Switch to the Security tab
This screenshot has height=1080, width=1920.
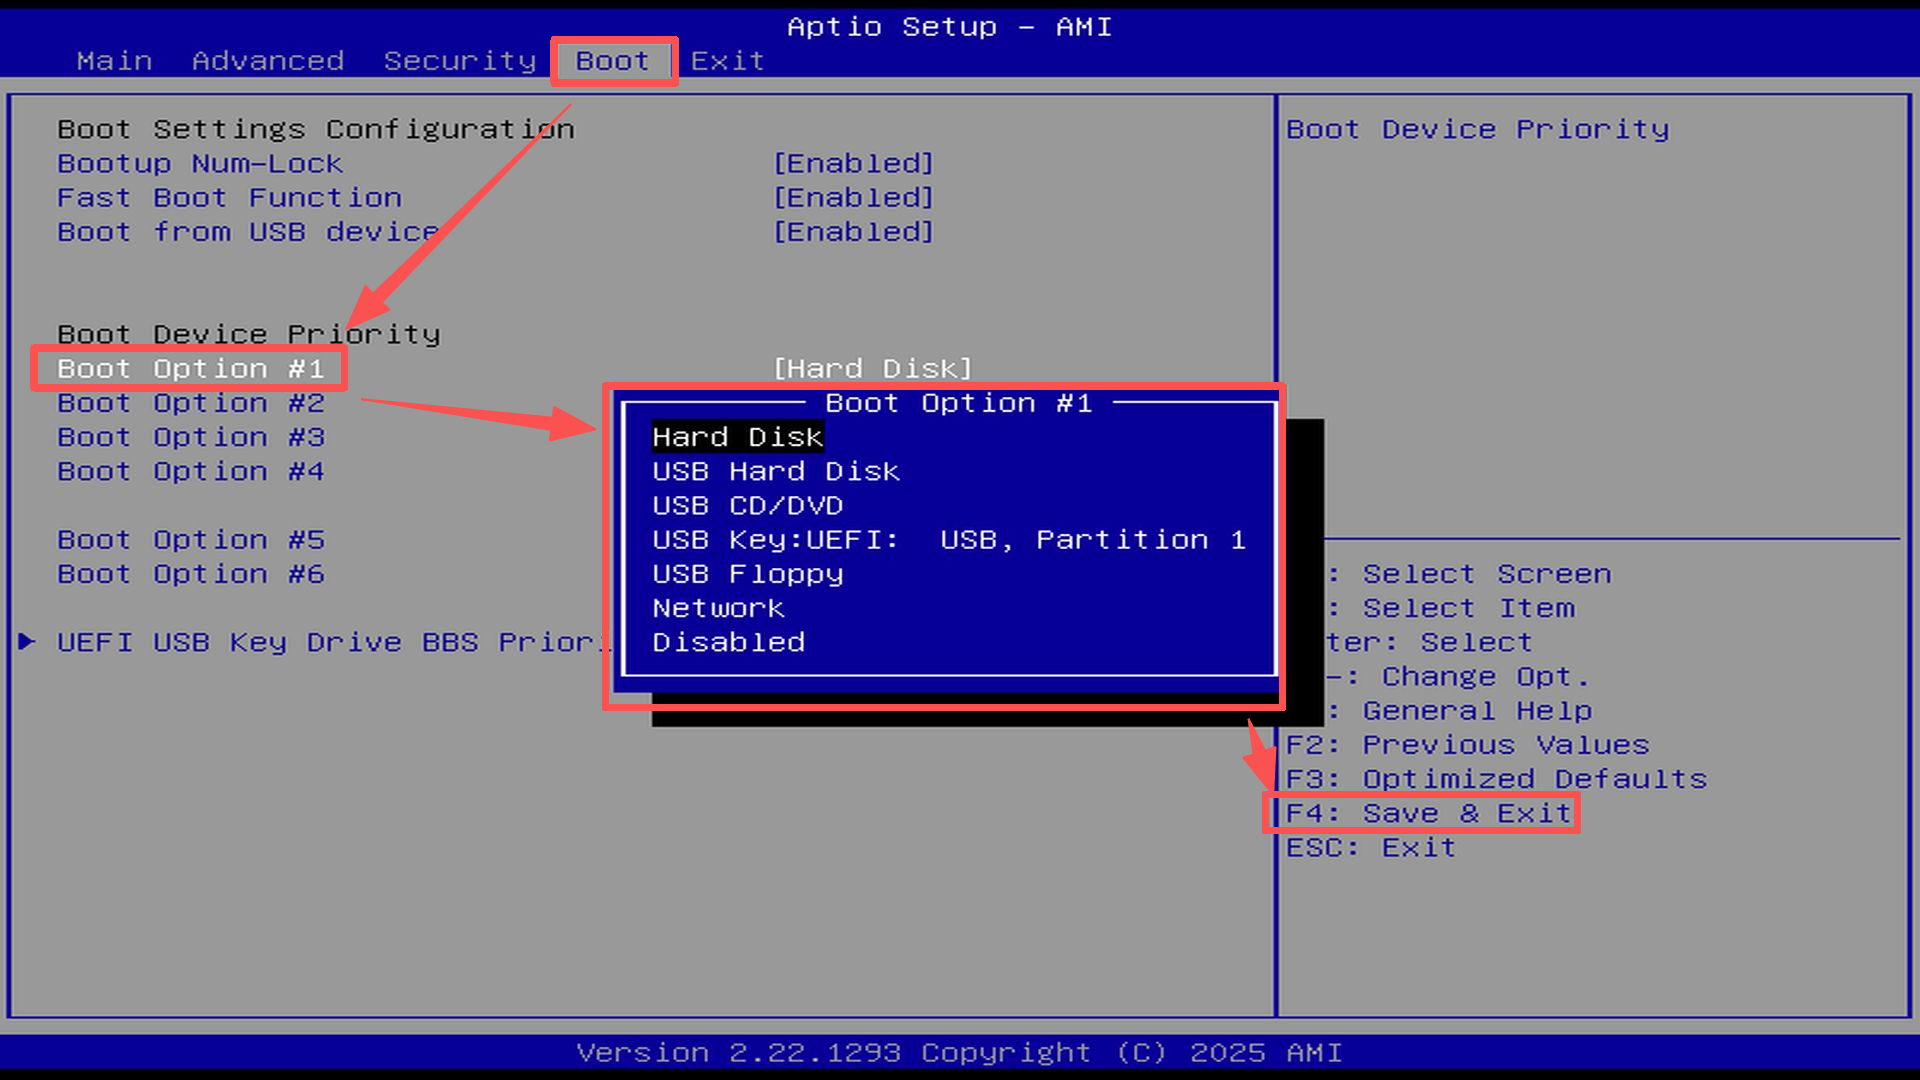(459, 60)
